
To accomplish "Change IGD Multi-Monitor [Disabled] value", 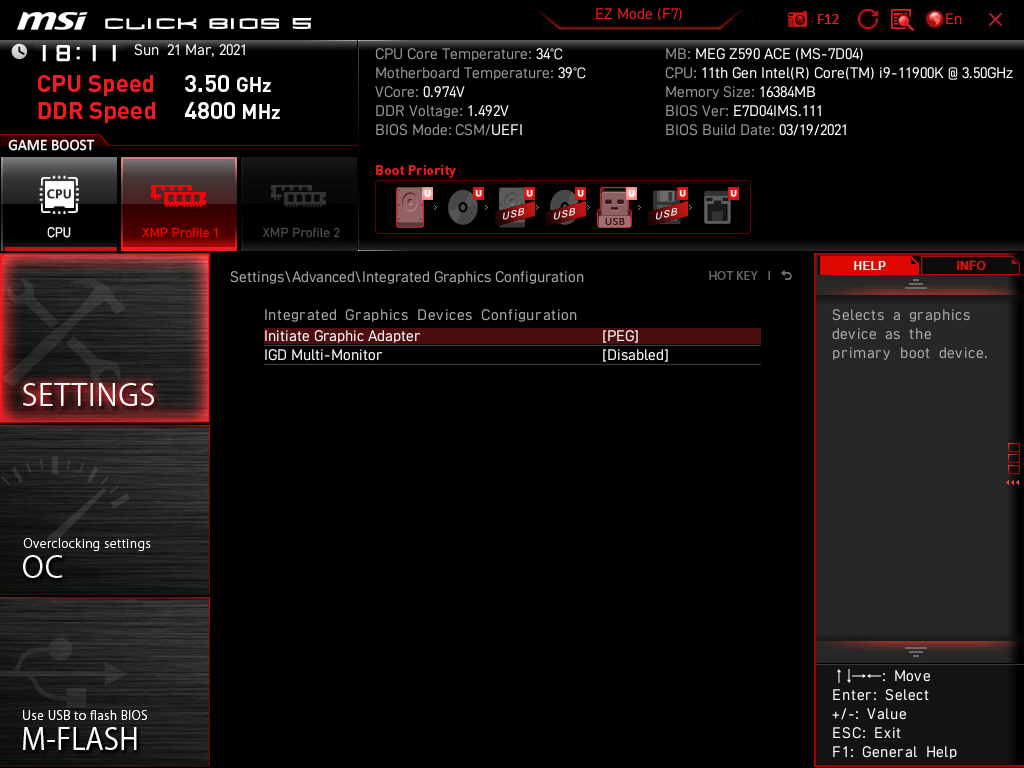I will point(635,355).
